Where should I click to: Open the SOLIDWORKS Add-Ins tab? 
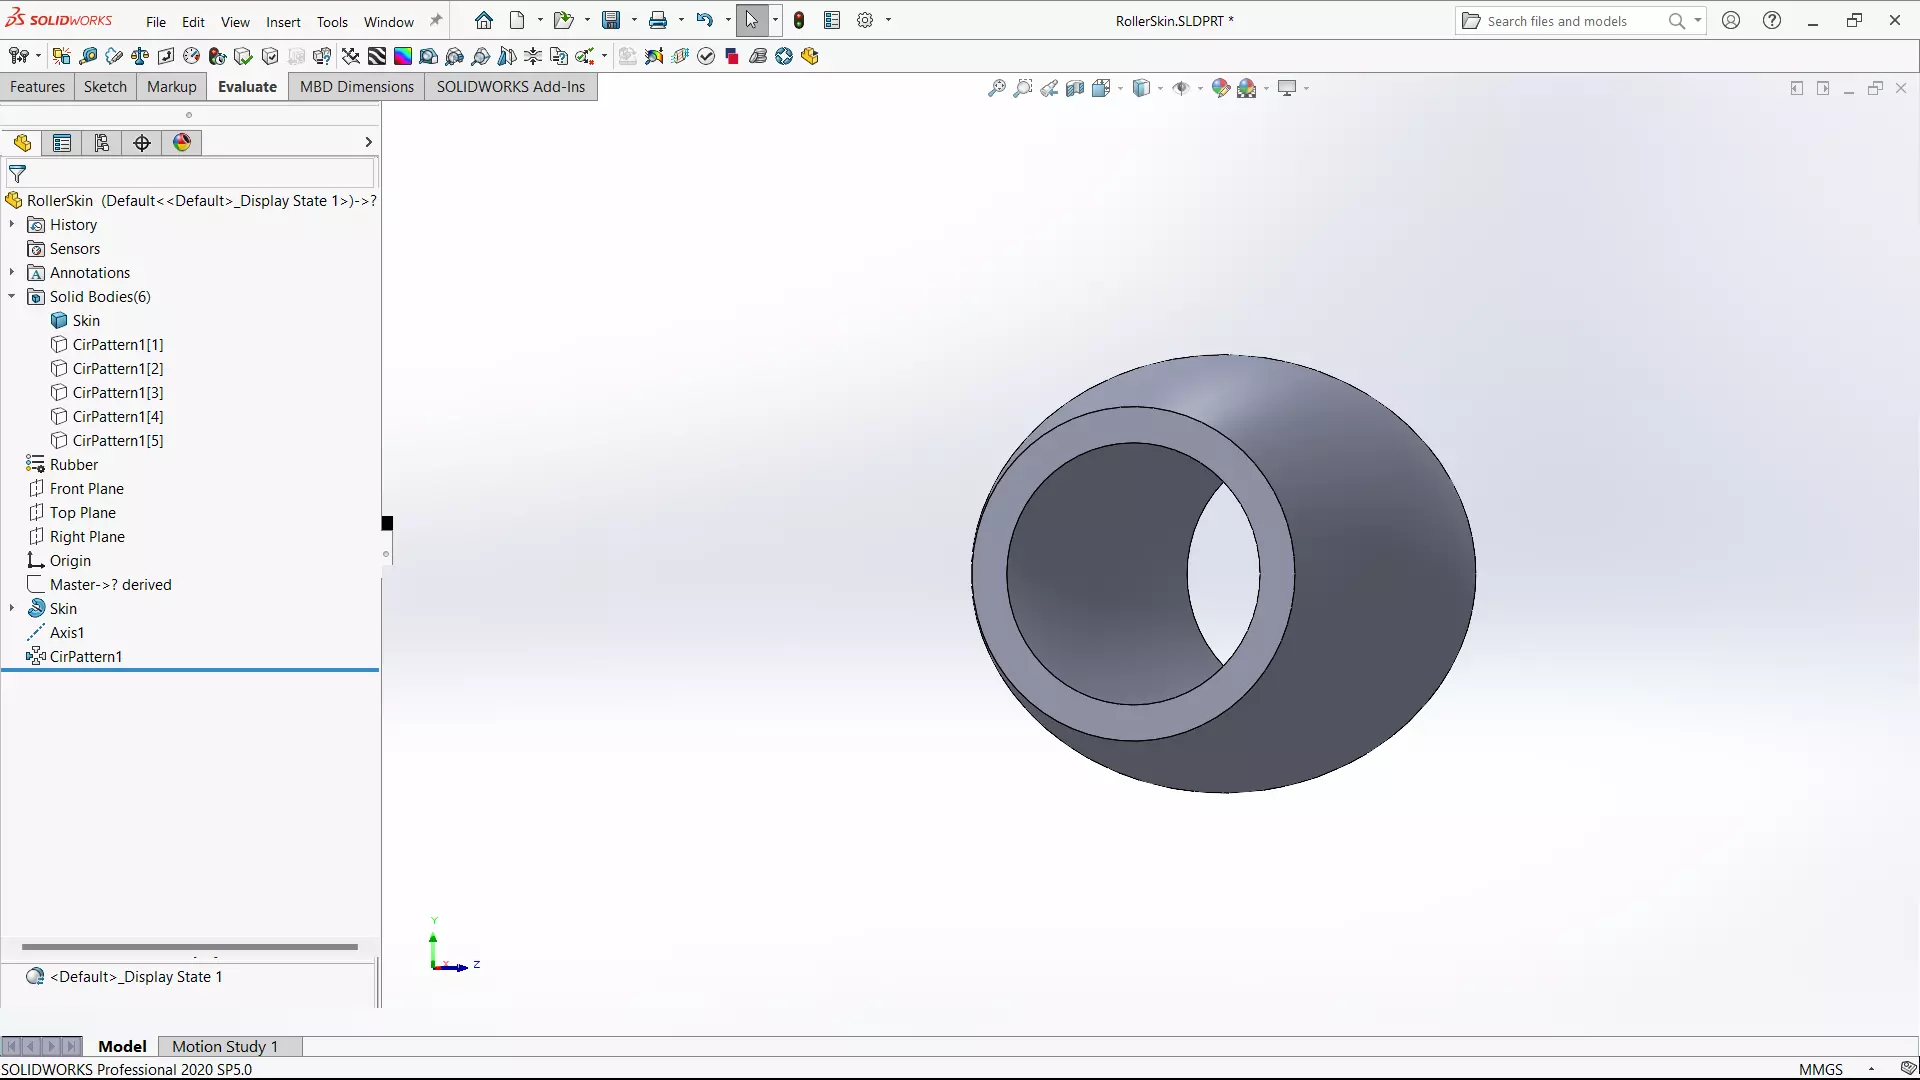tap(511, 87)
